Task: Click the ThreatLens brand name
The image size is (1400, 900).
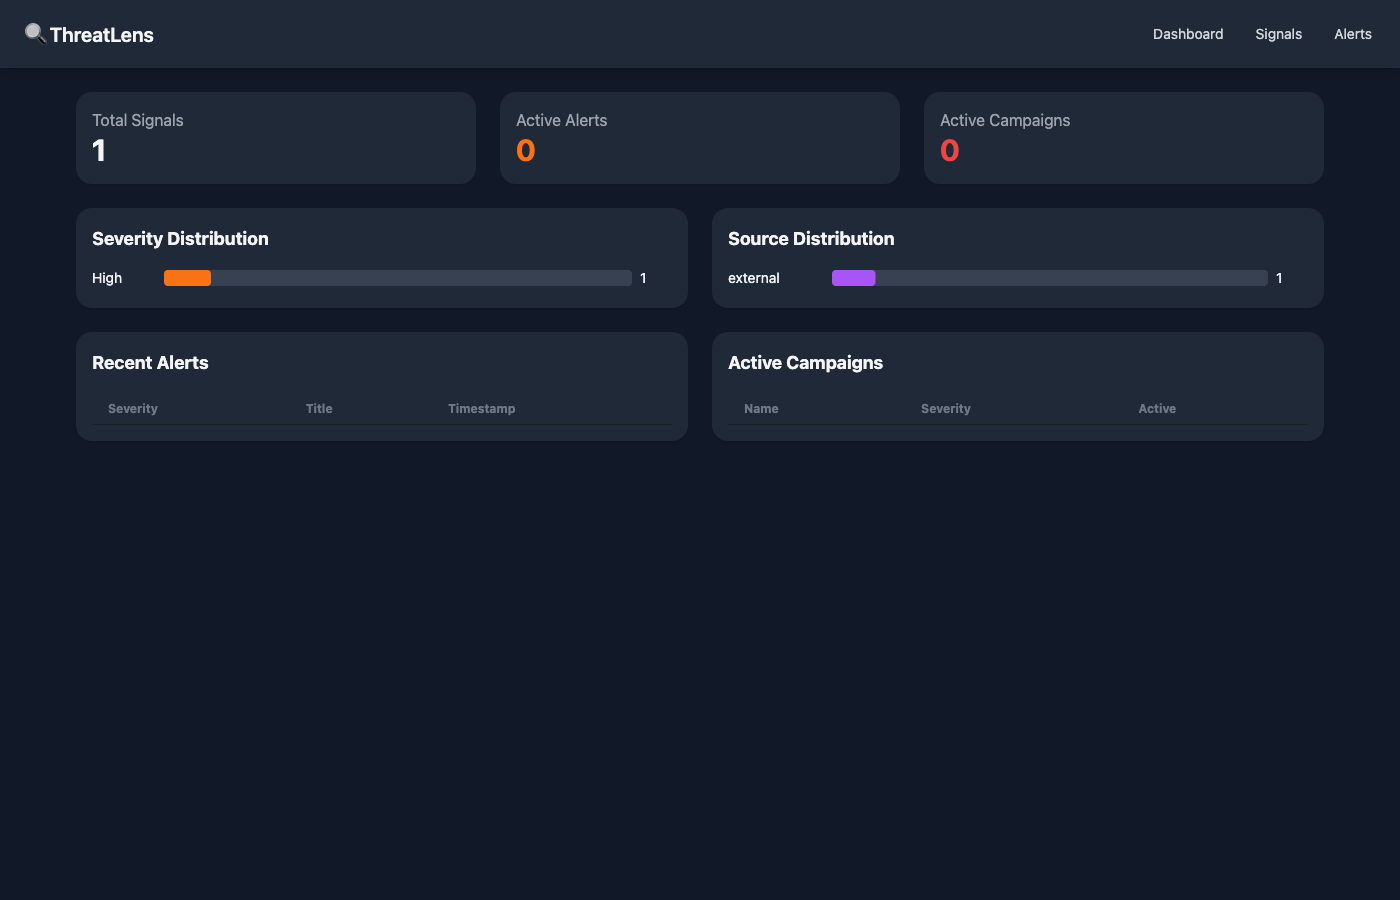Action: click(x=102, y=35)
